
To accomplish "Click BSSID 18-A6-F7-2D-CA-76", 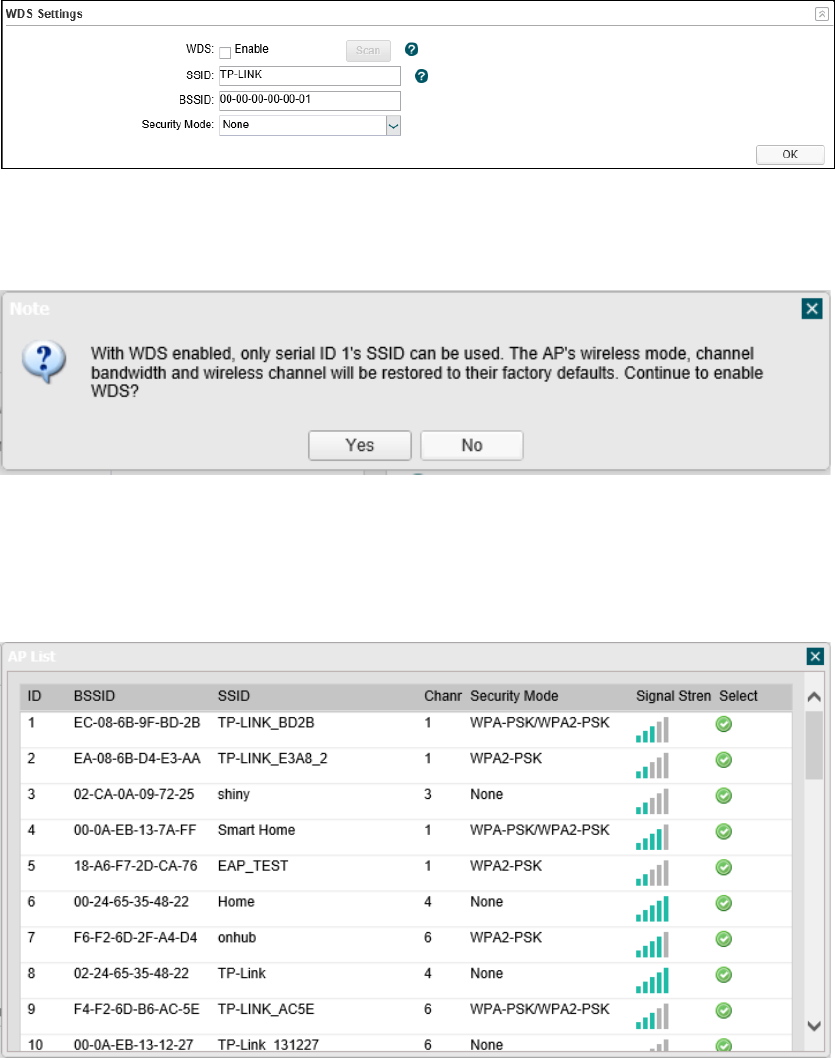I will (136, 866).
